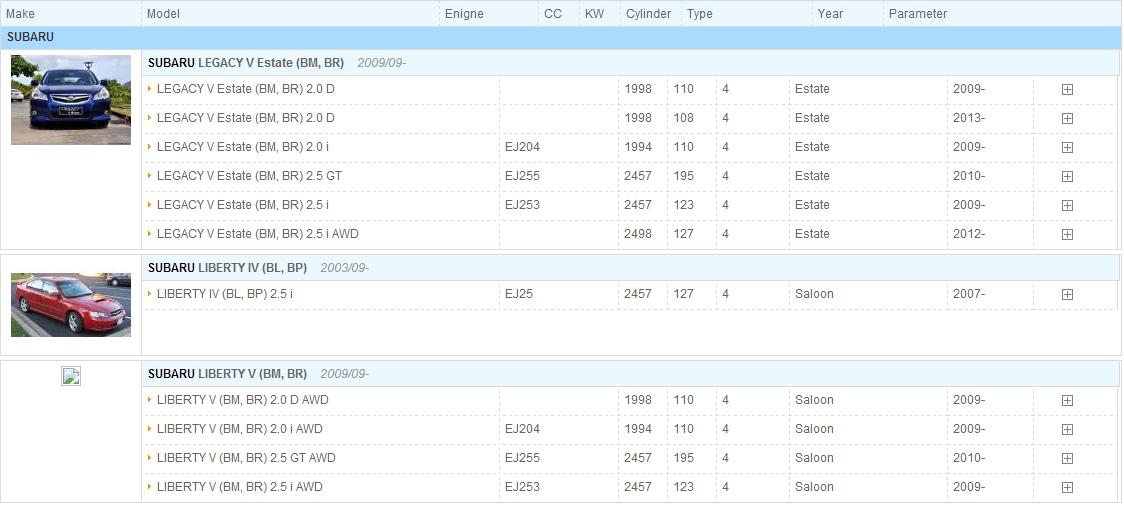Viewport: 1124px width, 505px height.
Task: Expand parameters for Legacy V Estate 2.0 D 108 KW row
Action: [1067, 118]
